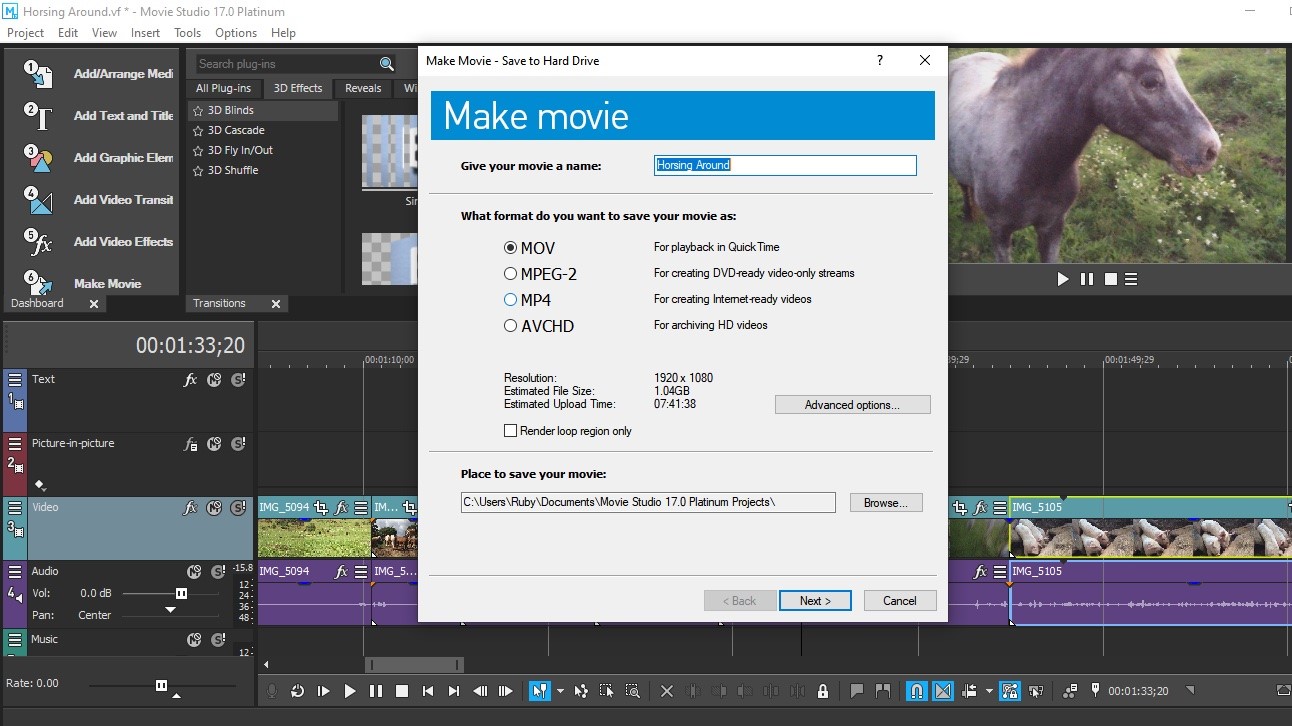Click the Add/Arrange Media dashboard icon

tap(38, 73)
